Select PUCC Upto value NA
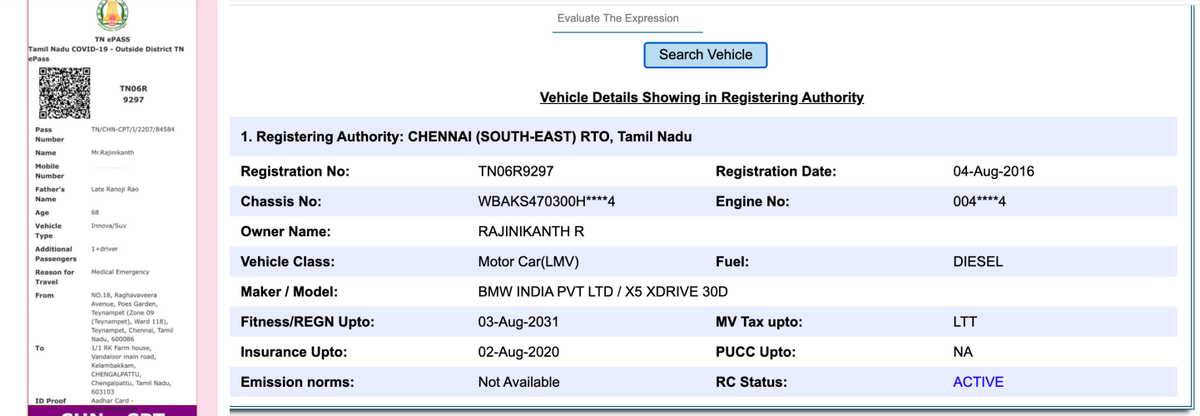 click(x=963, y=352)
